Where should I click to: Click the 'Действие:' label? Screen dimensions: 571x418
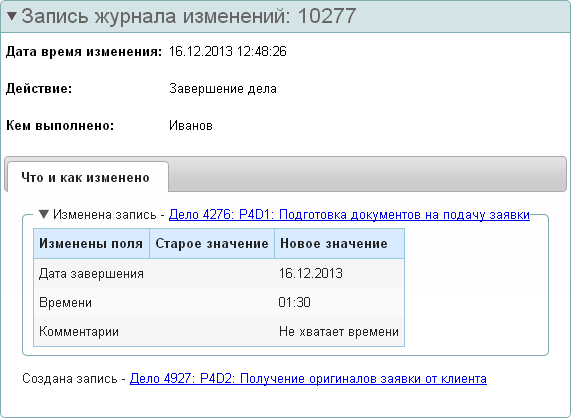pos(39,88)
